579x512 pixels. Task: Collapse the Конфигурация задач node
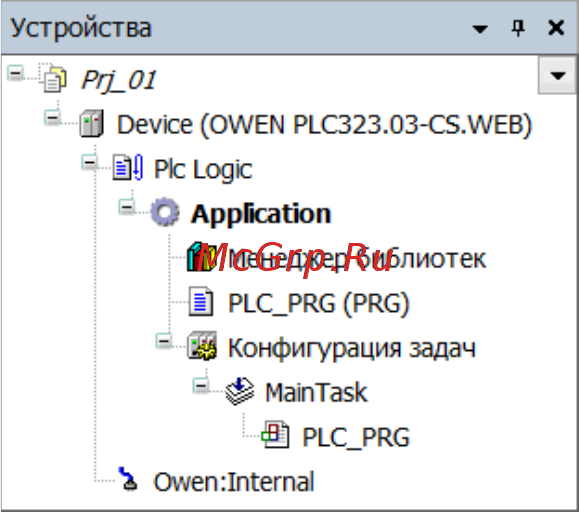164,341
